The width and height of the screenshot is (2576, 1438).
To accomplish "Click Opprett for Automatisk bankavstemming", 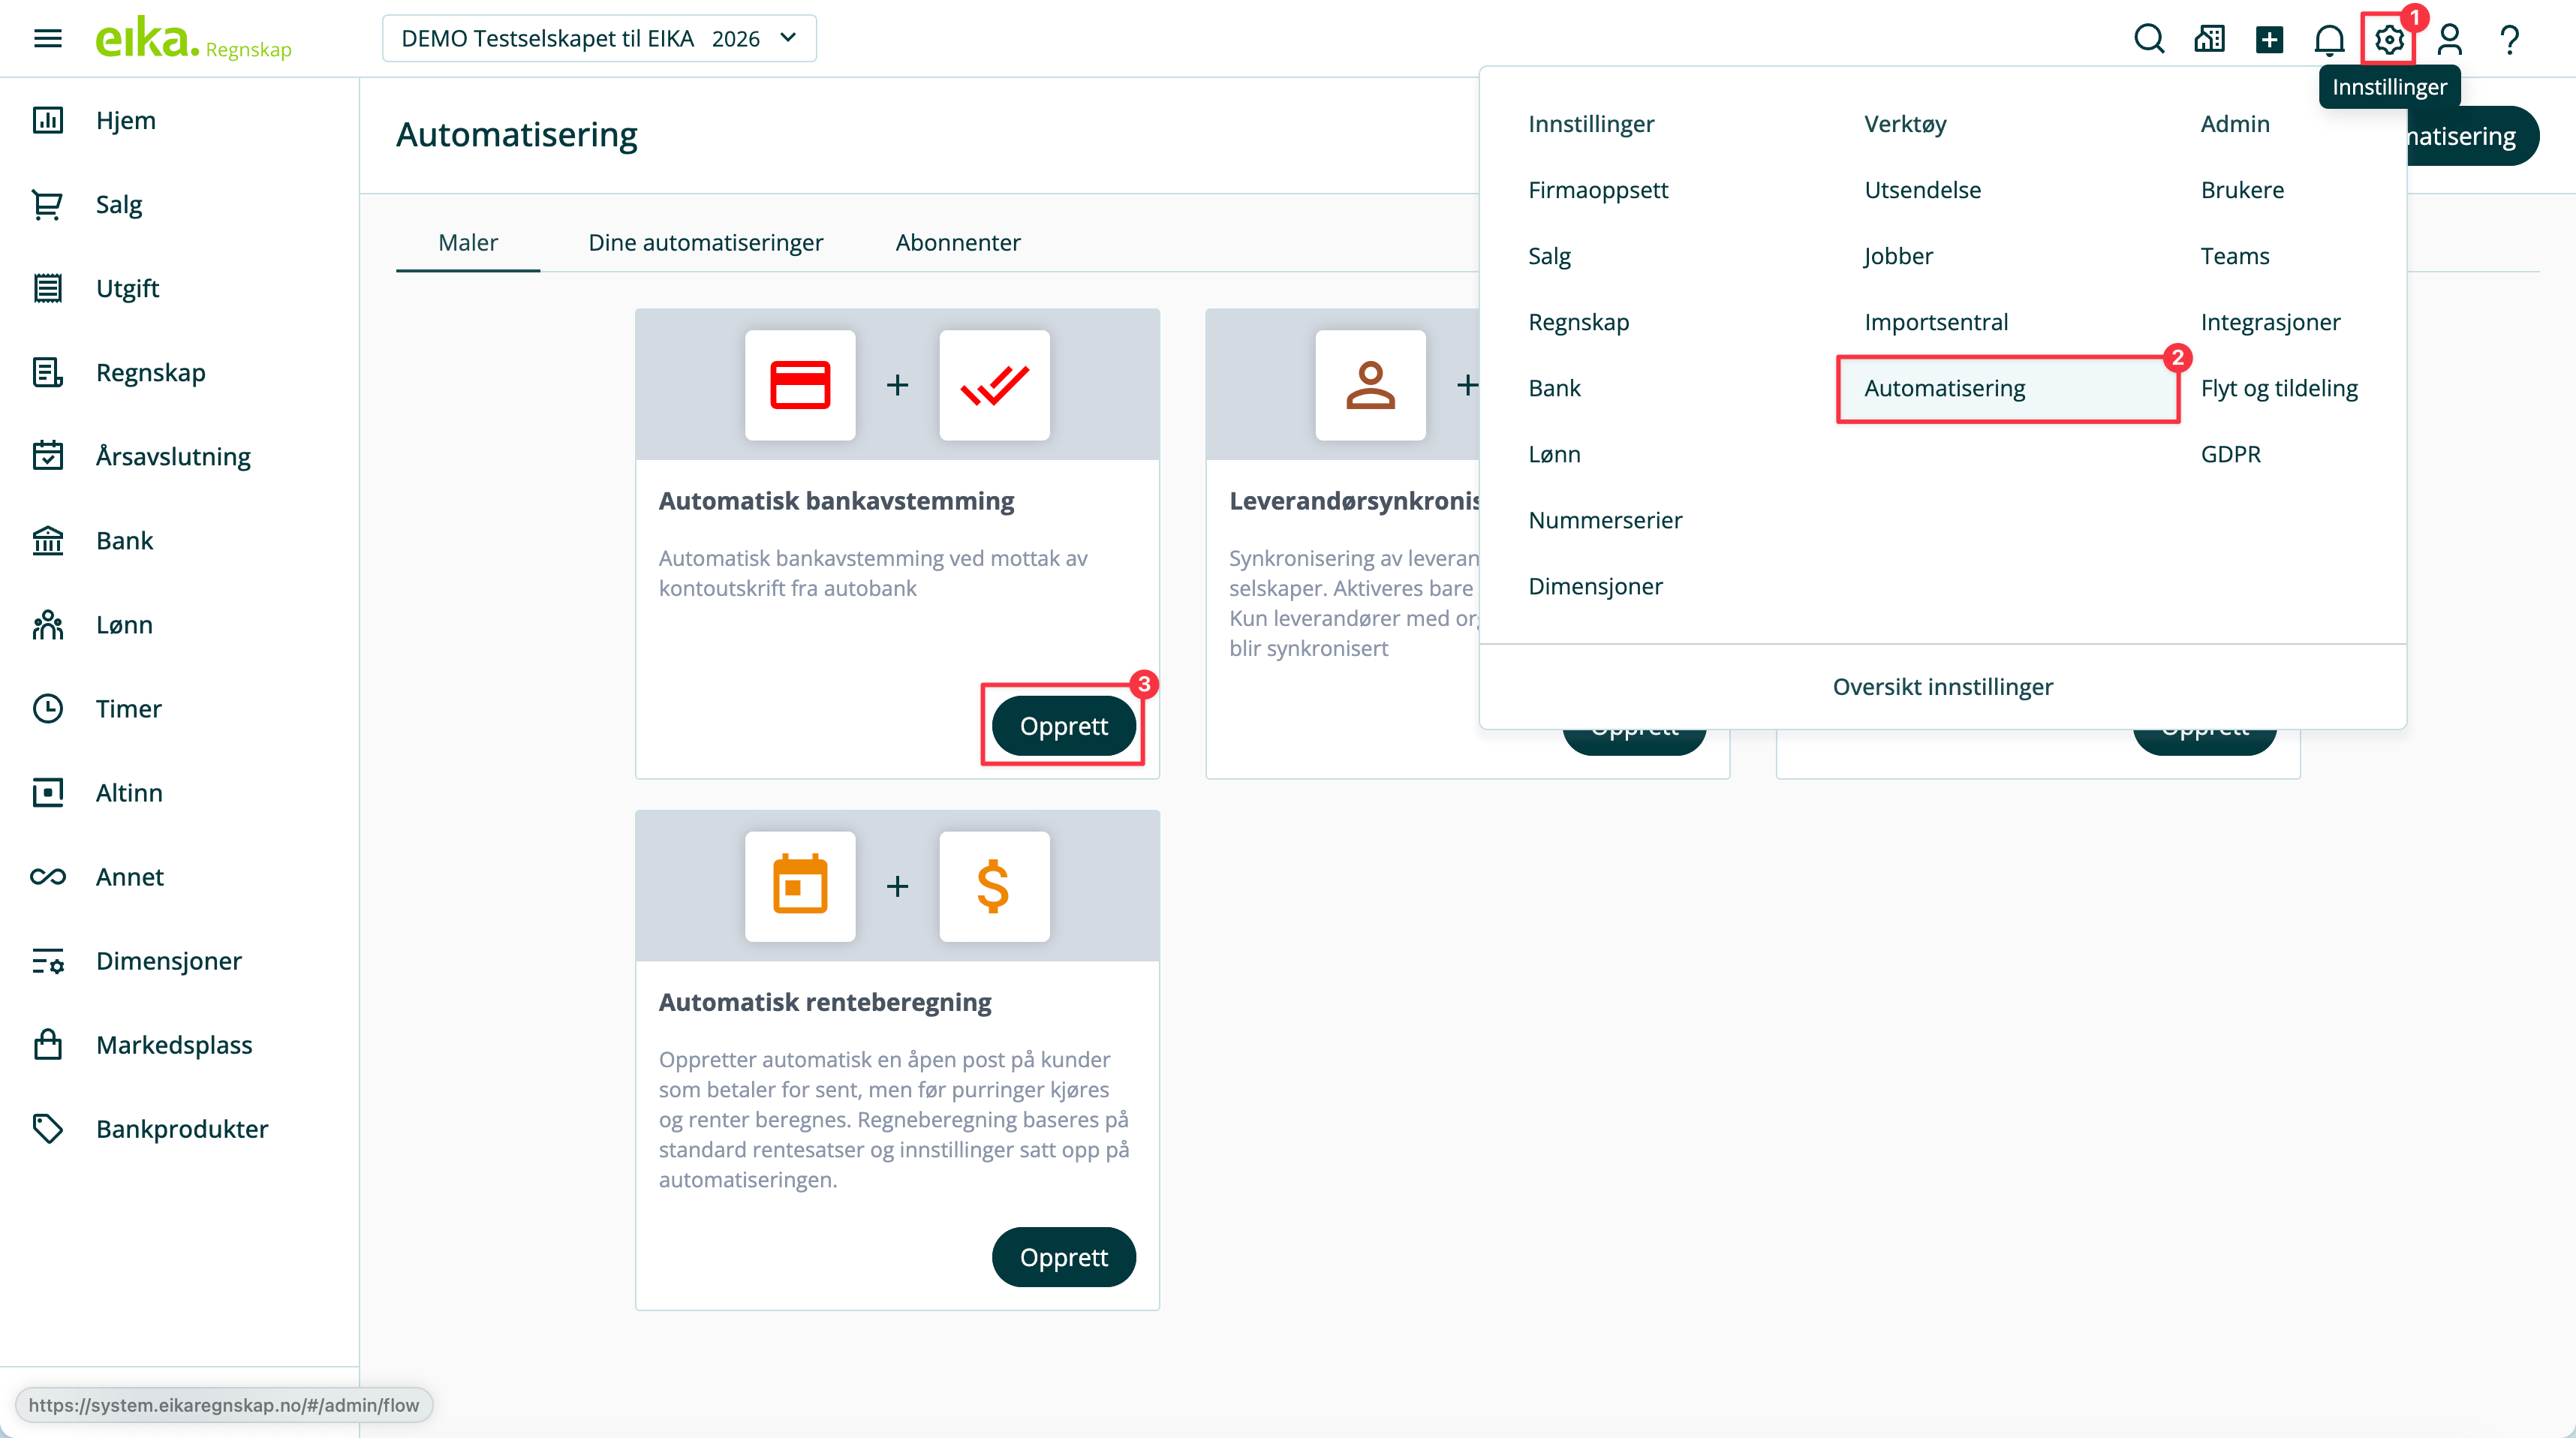I will tap(1062, 725).
